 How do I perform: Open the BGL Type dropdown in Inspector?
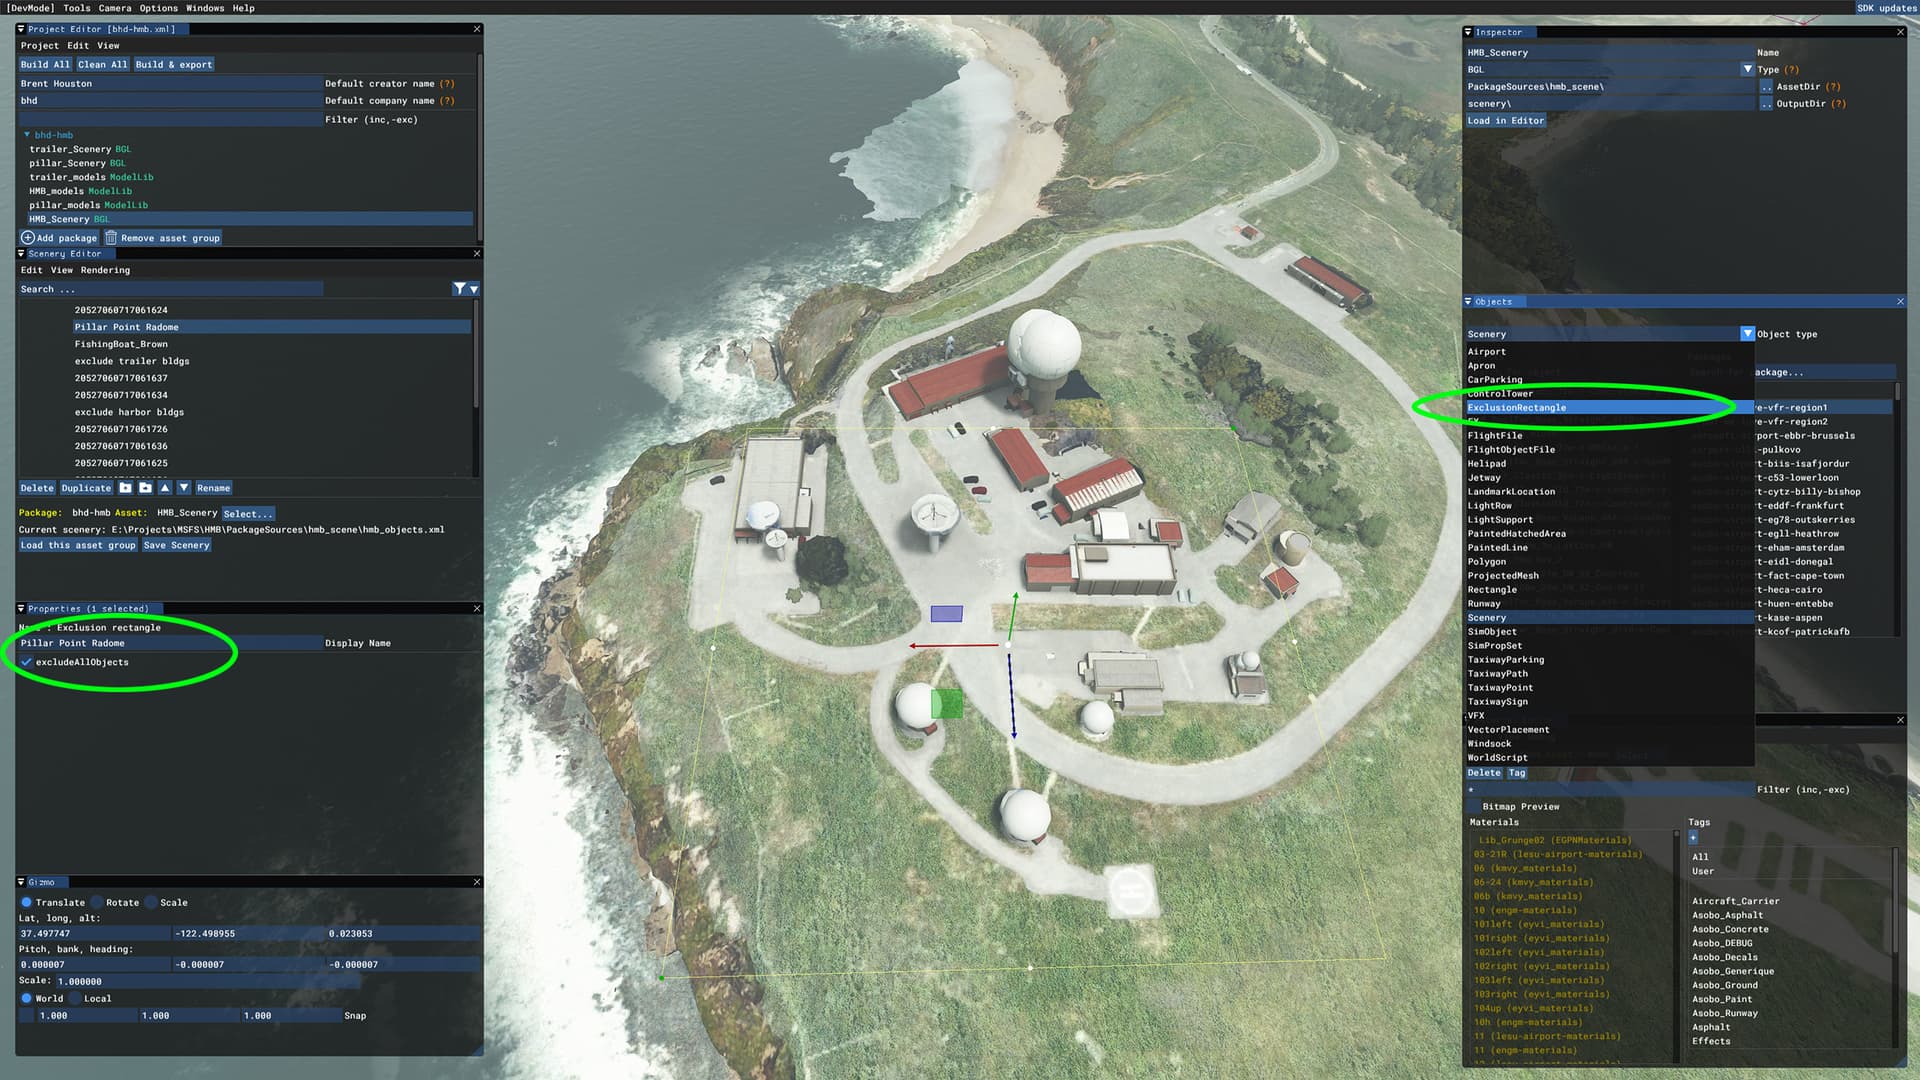pyautogui.click(x=1747, y=70)
